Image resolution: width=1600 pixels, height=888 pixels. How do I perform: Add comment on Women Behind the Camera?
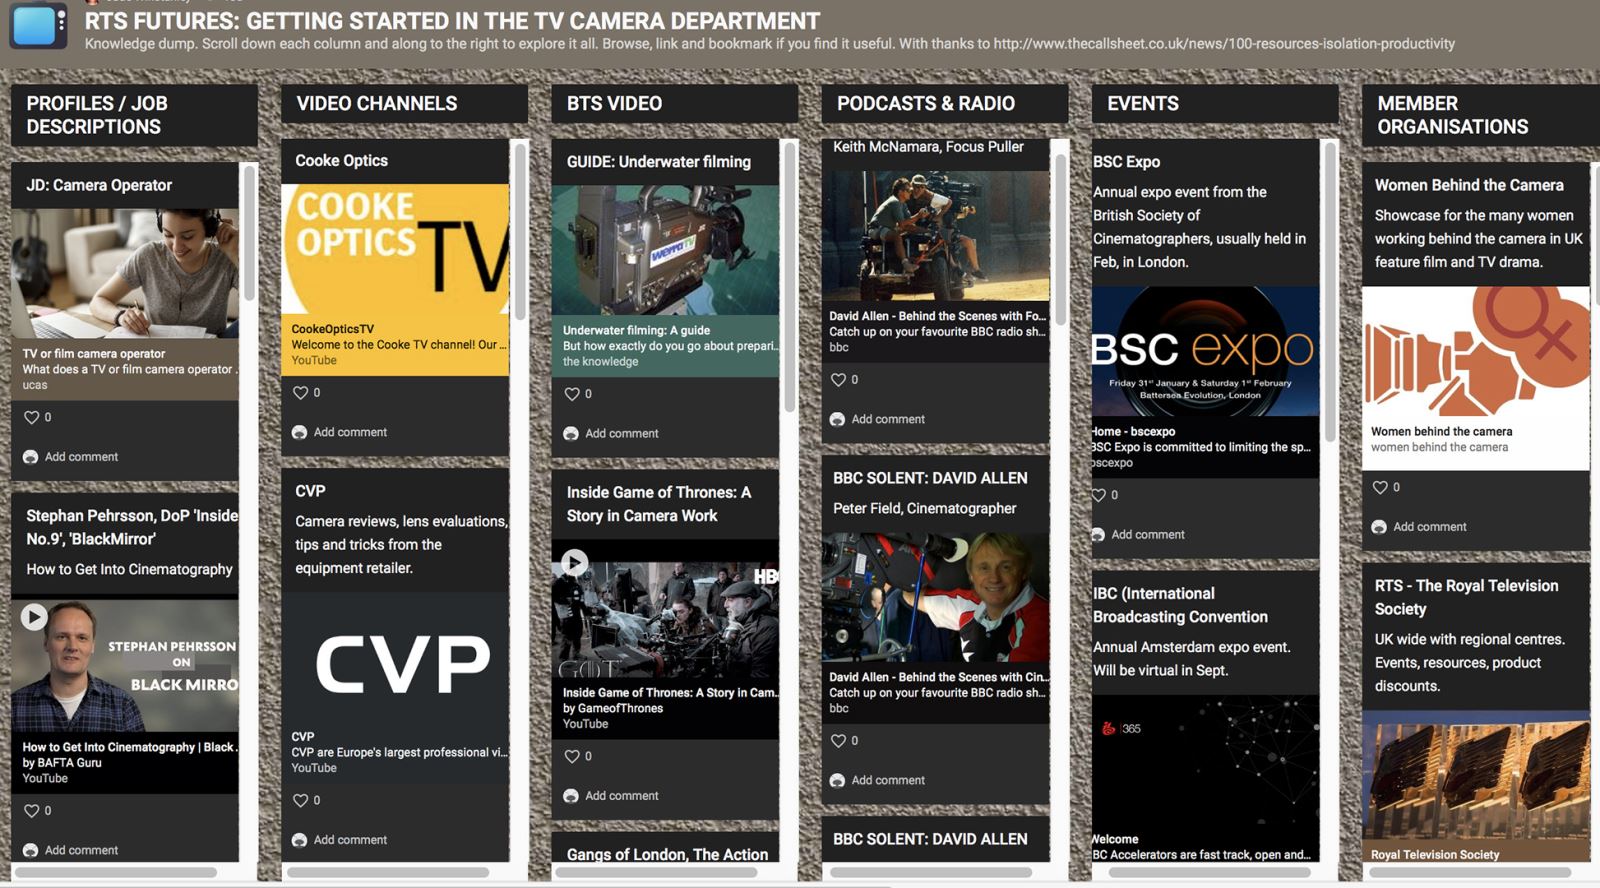pos(1430,527)
